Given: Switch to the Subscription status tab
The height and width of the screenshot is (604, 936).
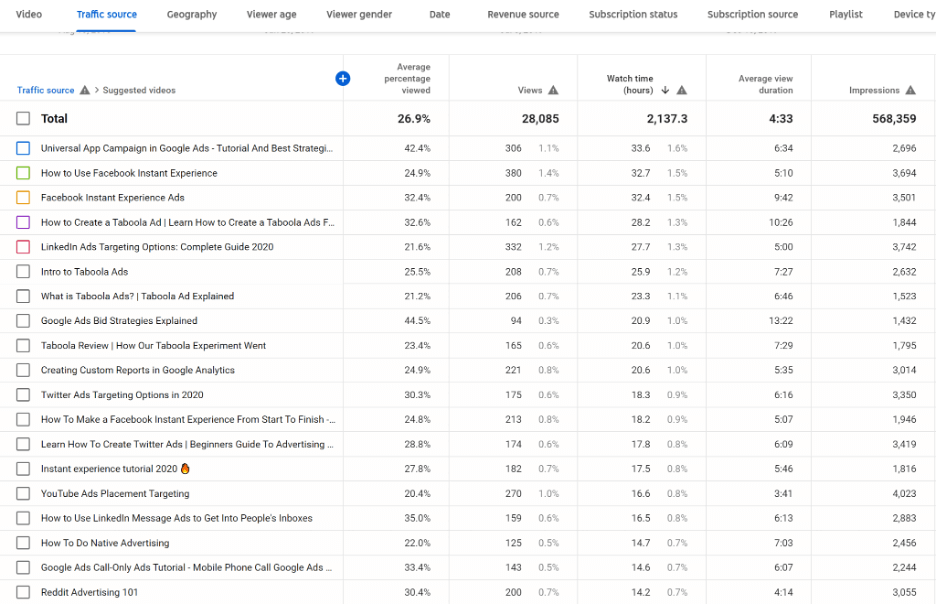Looking at the screenshot, I should tap(633, 14).
